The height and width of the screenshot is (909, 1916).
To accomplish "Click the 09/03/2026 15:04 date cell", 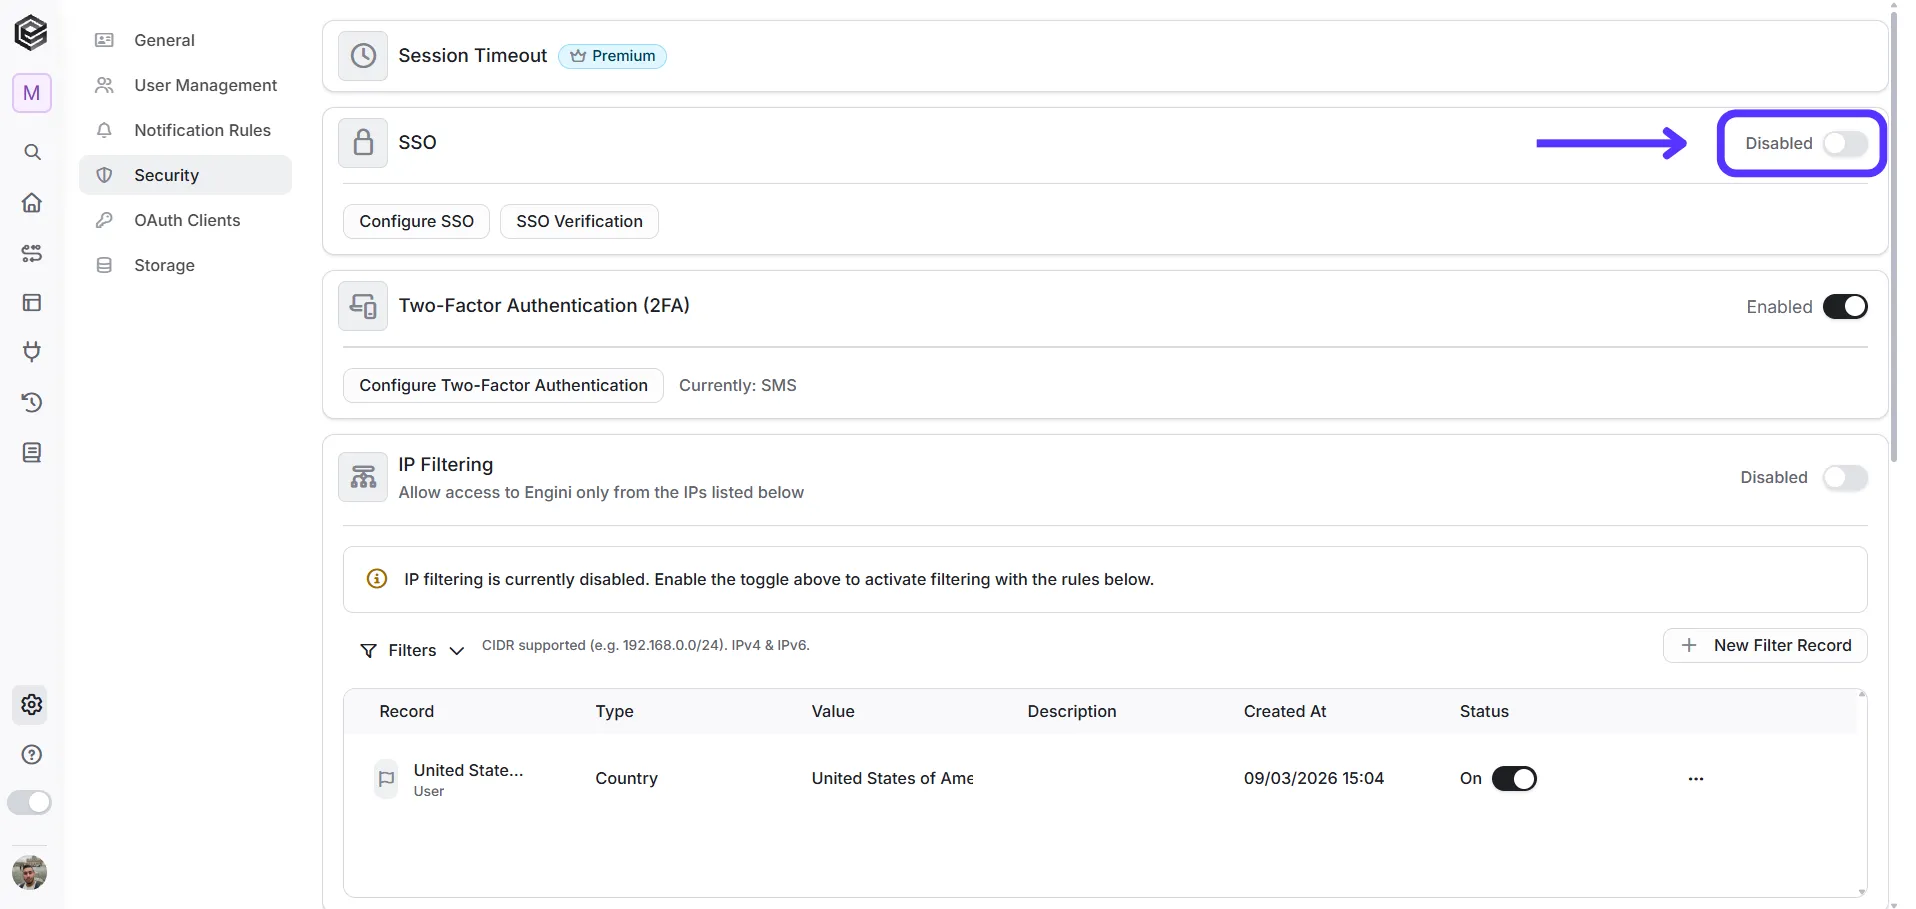I will click(x=1314, y=779).
